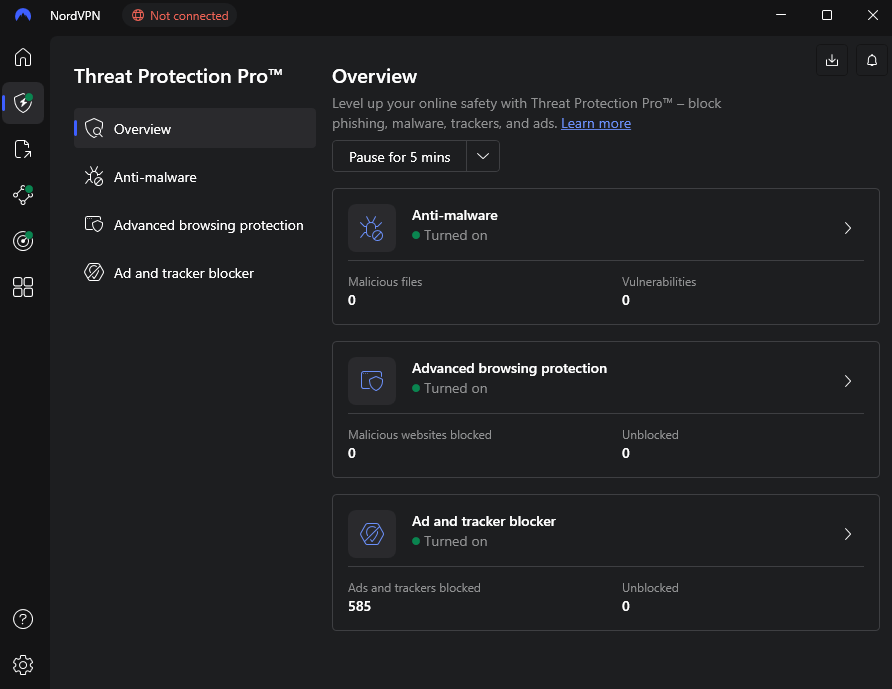Pause Threat Protection Pro for 5 minutes
Viewport: 892px width, 689px height.
pyautogui.click(x=398, y=156)
